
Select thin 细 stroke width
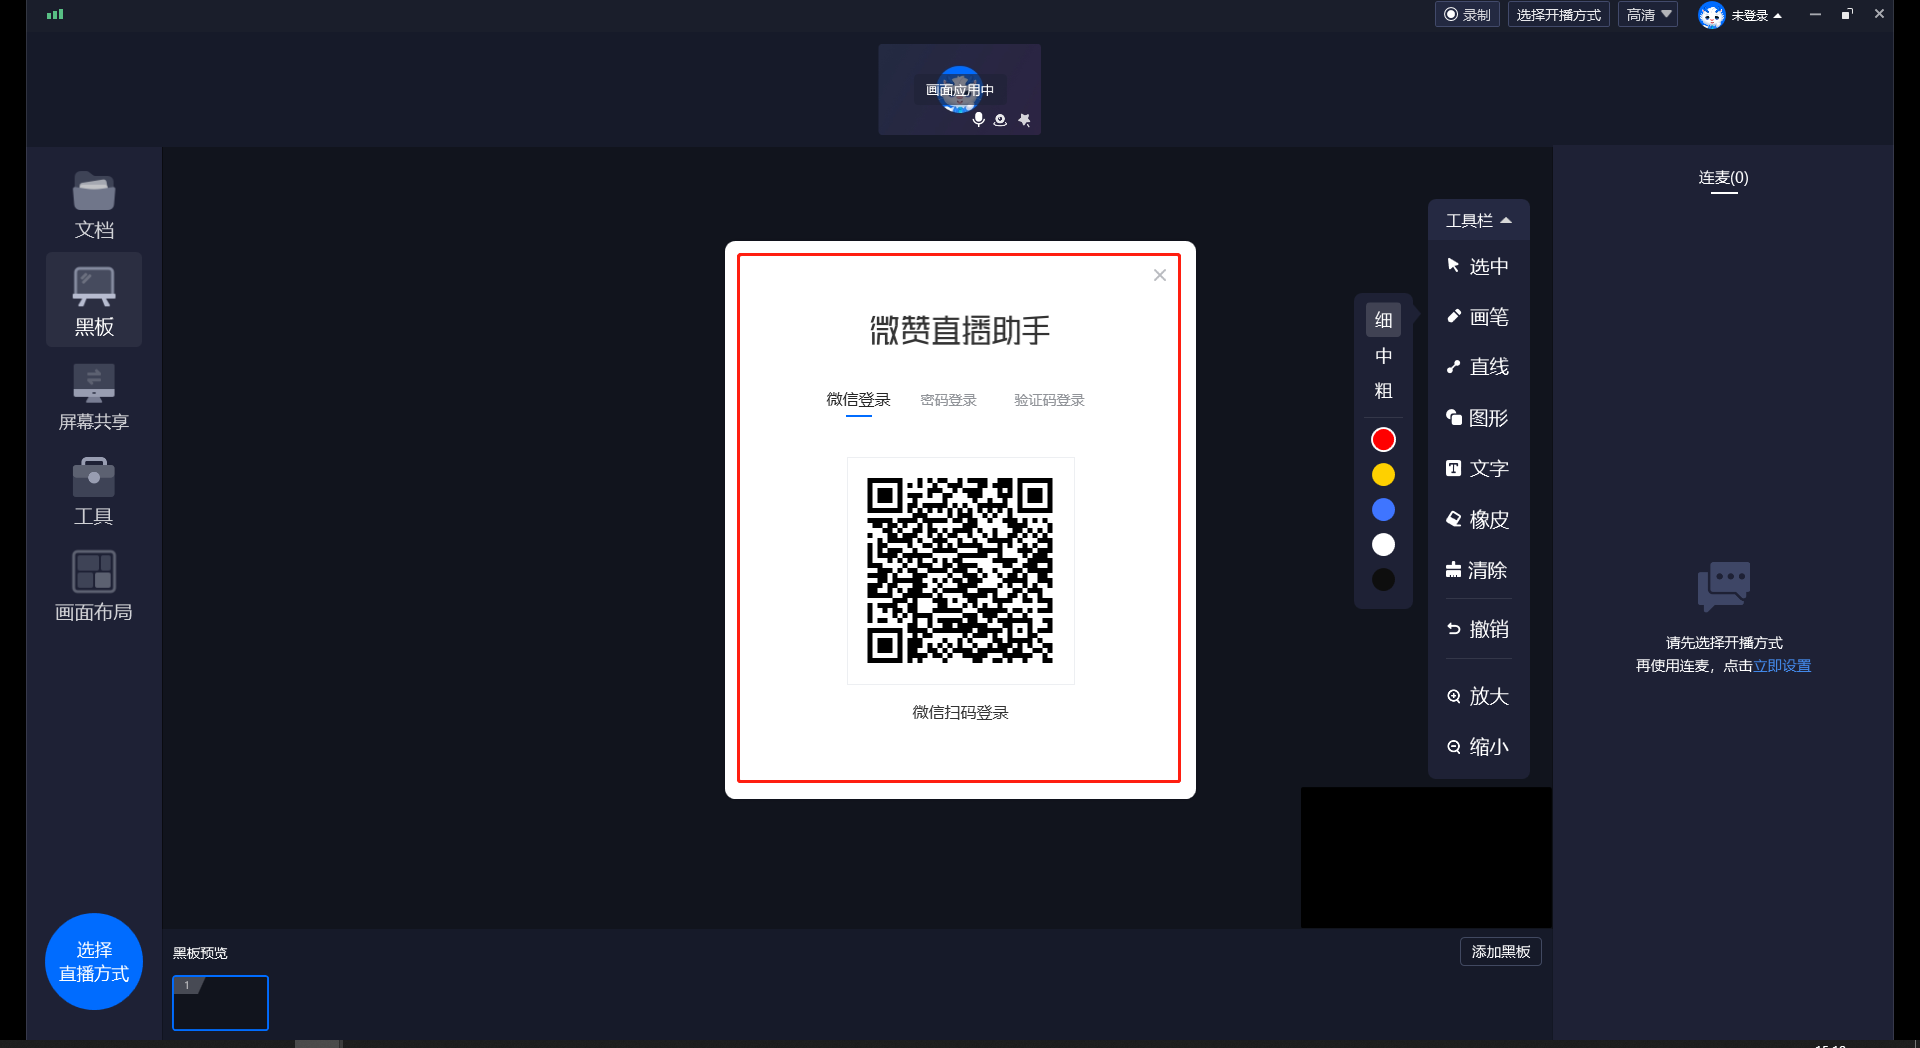(x=1383, y=320)
